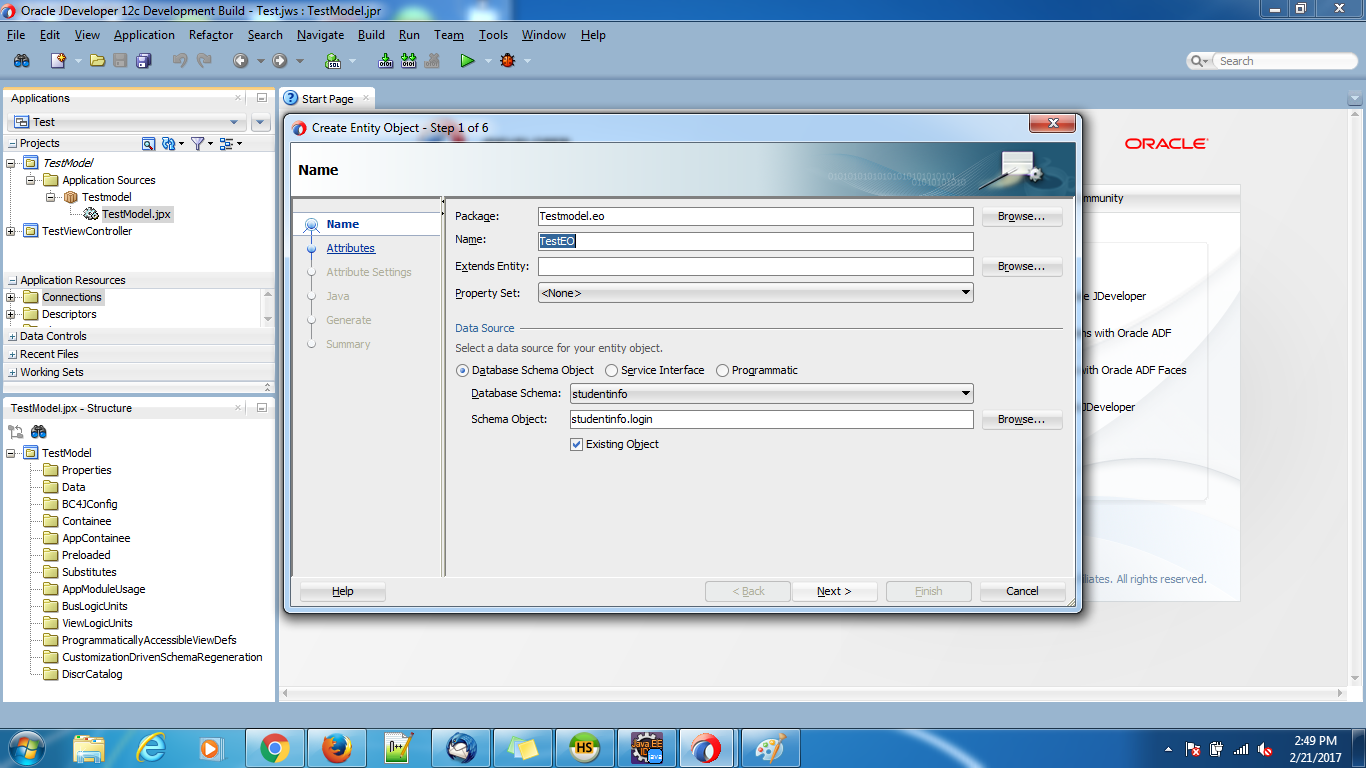The width and height of the screenshot is (1366, 768).
Task: Launch Google Chrome from the taskbar
Action: click(275, 747)
